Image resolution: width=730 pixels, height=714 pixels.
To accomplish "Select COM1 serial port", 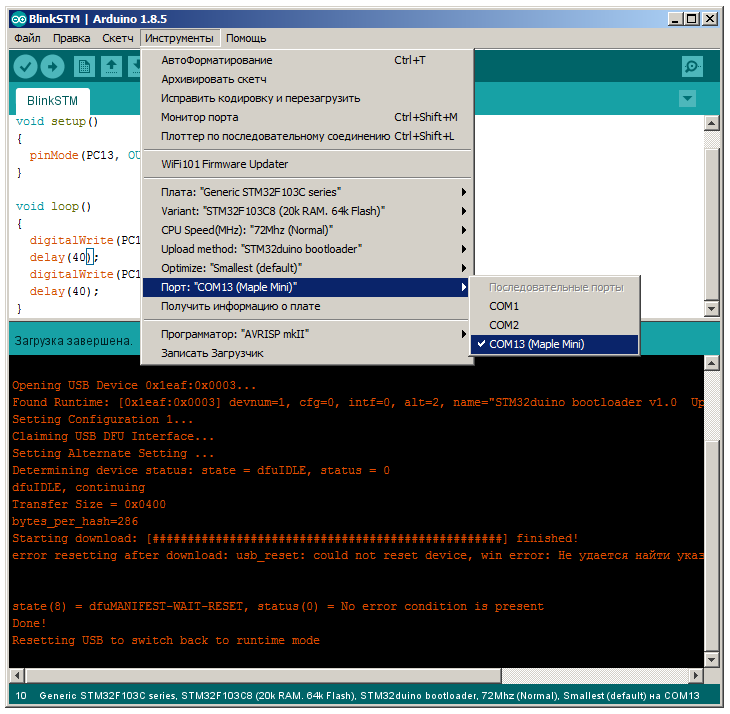I will [x=554, y=306].
